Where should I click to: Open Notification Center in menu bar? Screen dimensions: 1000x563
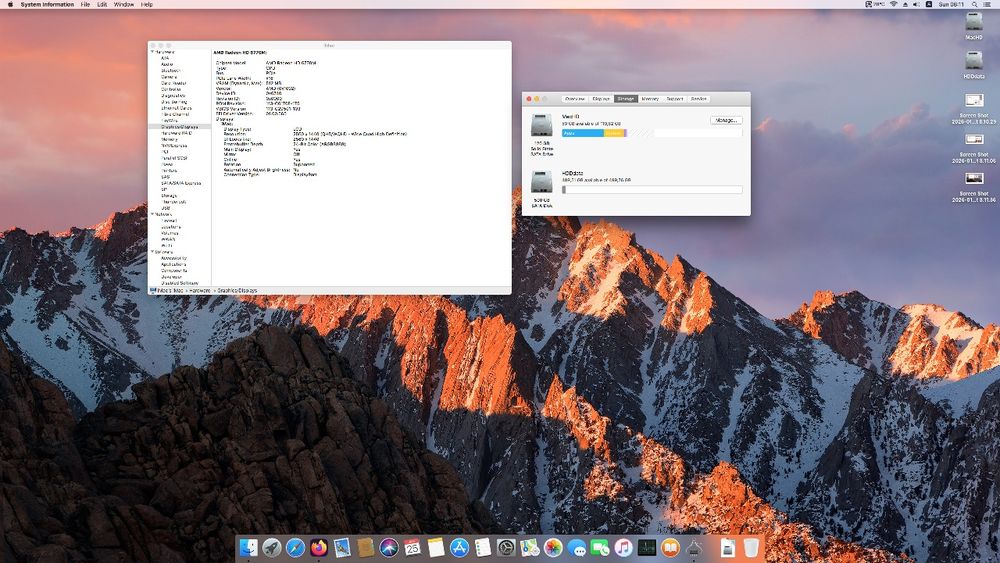[987, 4]
